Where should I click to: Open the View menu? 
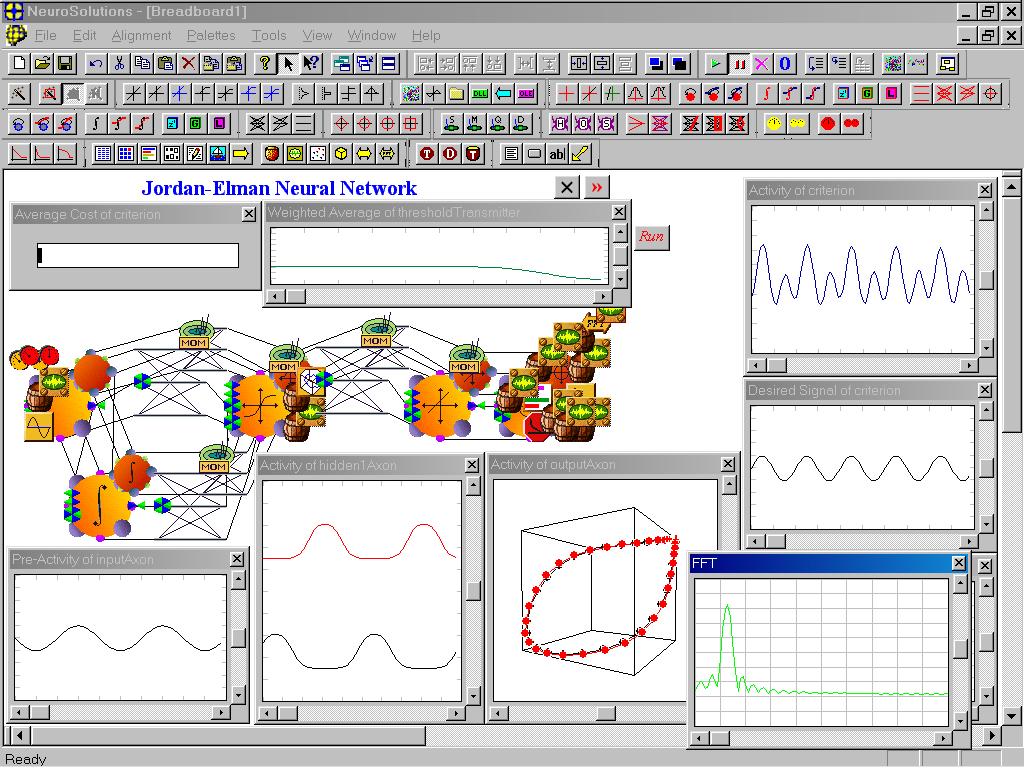tap(317, 35)
